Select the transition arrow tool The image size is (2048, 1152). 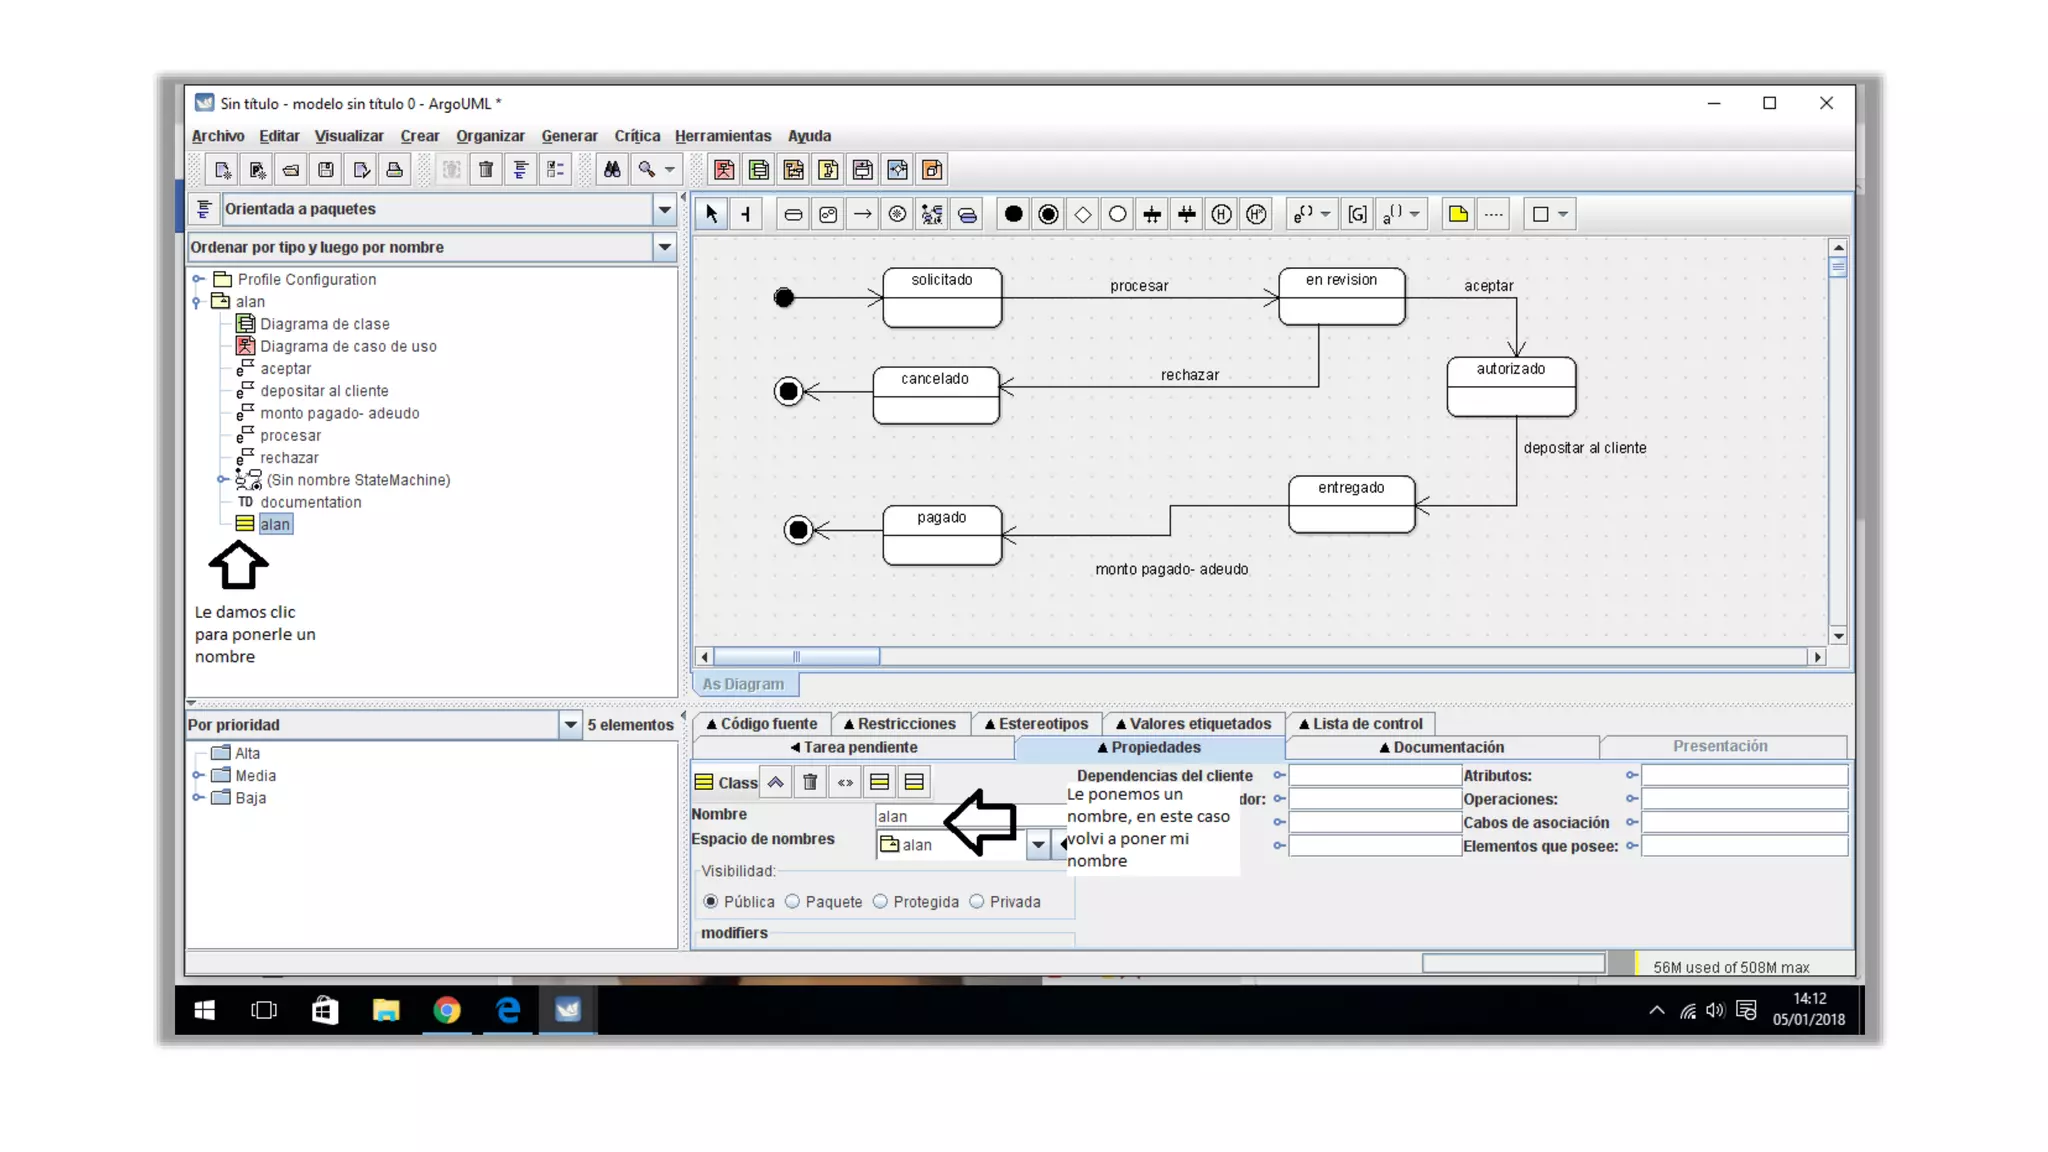[x=862, y=214]
